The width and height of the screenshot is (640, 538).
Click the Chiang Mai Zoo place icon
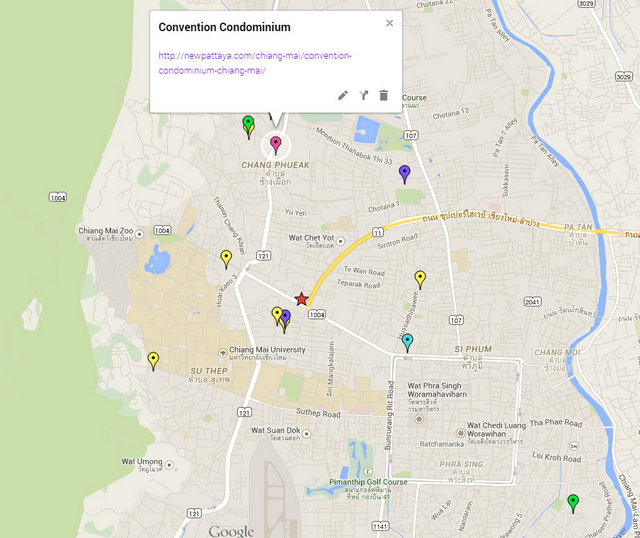pyautogui.click(x=140, y=234)
